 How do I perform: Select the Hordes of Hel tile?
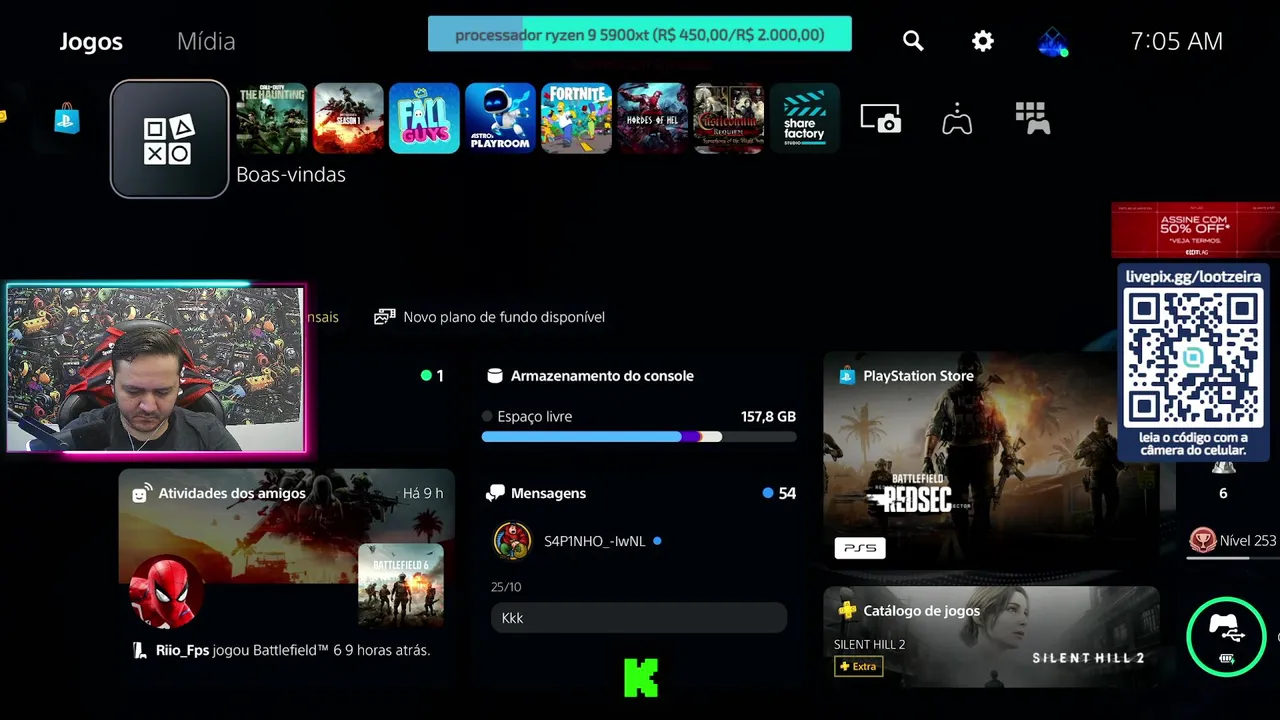point(652,118)
